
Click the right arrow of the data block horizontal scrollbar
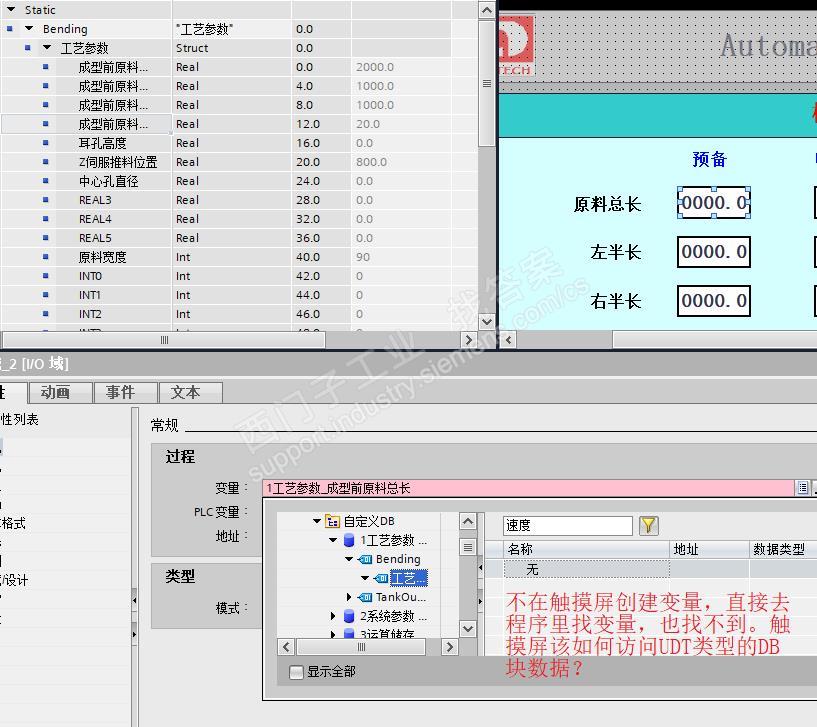click(468, 340)
